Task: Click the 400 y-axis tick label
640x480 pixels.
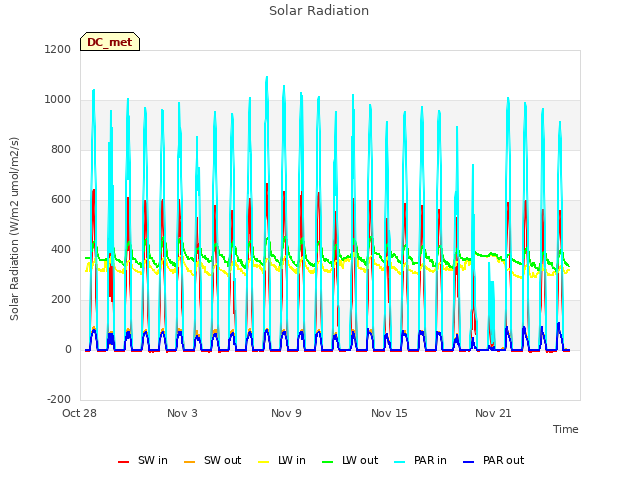Action: coord(61,249)
